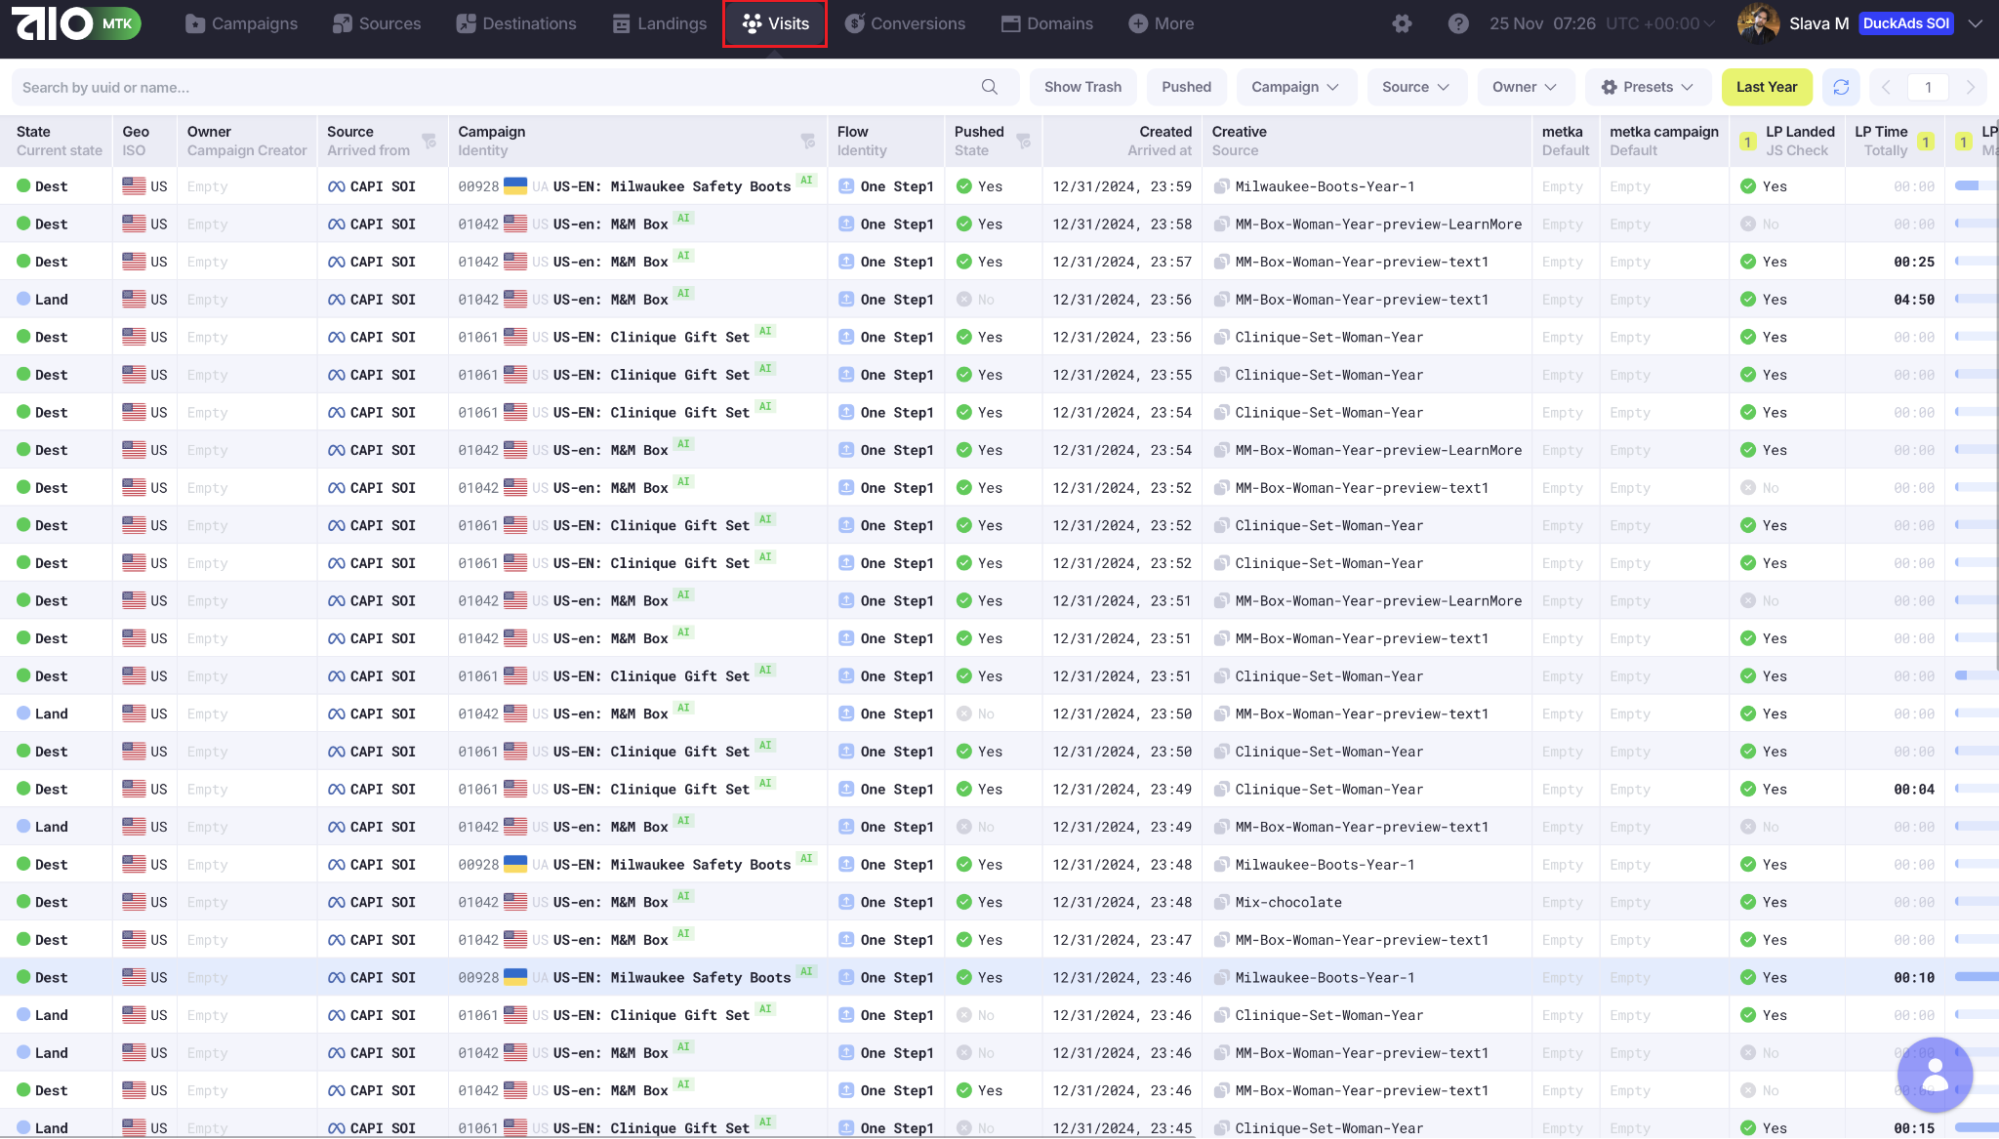This screenshot has width=1999, height=1139.
Task: Open the help question mark icon
Action: 1458,23
